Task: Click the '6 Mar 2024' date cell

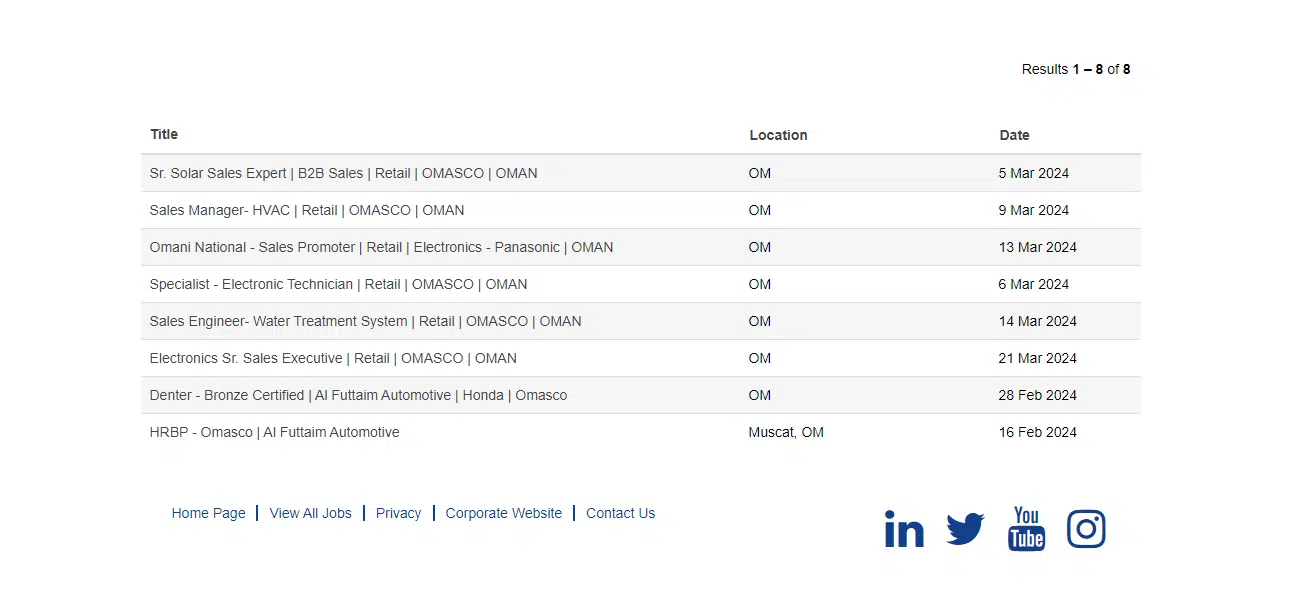Action: [1033, 284]
